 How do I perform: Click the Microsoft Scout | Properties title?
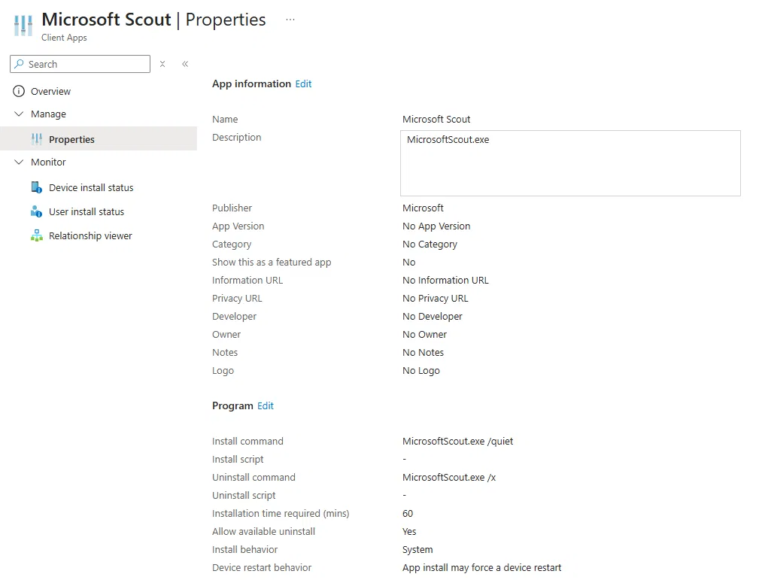pyautogui.click(x=153, y=20)
